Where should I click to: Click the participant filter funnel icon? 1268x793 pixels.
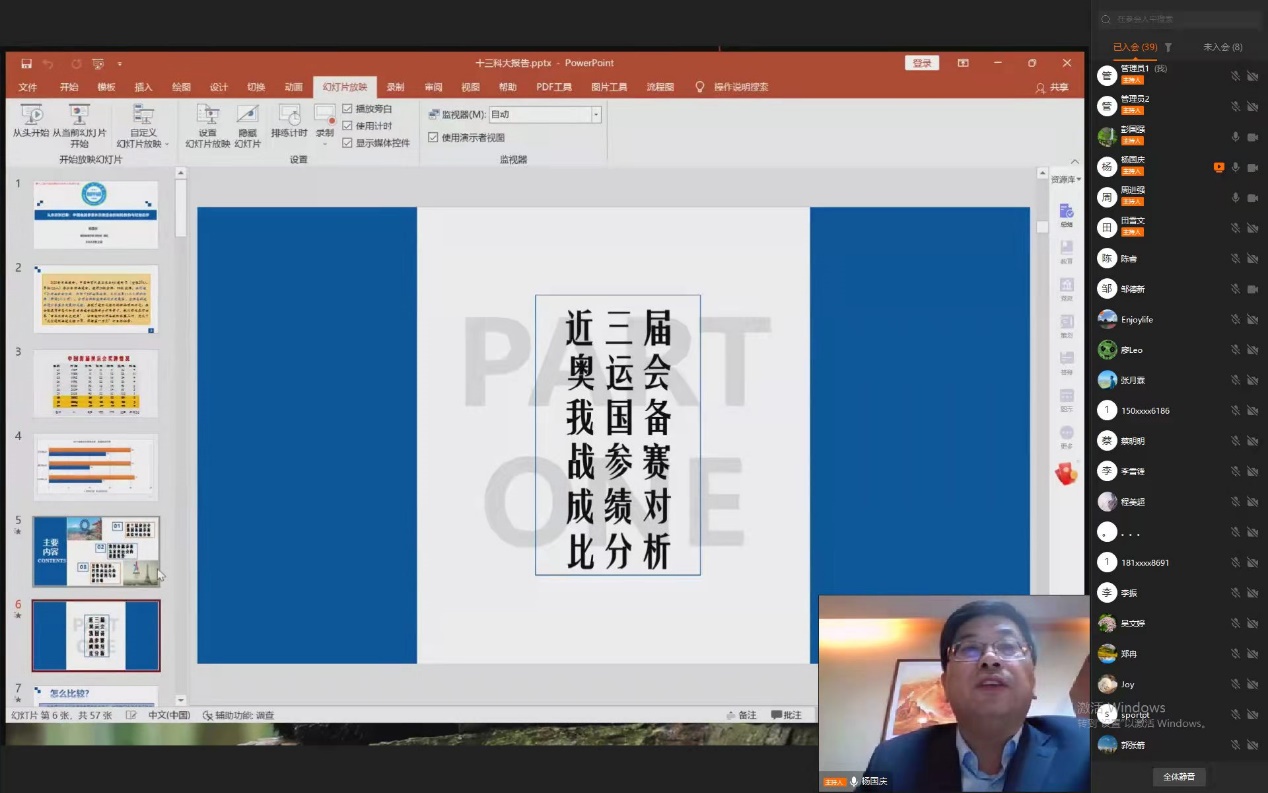1168,47
